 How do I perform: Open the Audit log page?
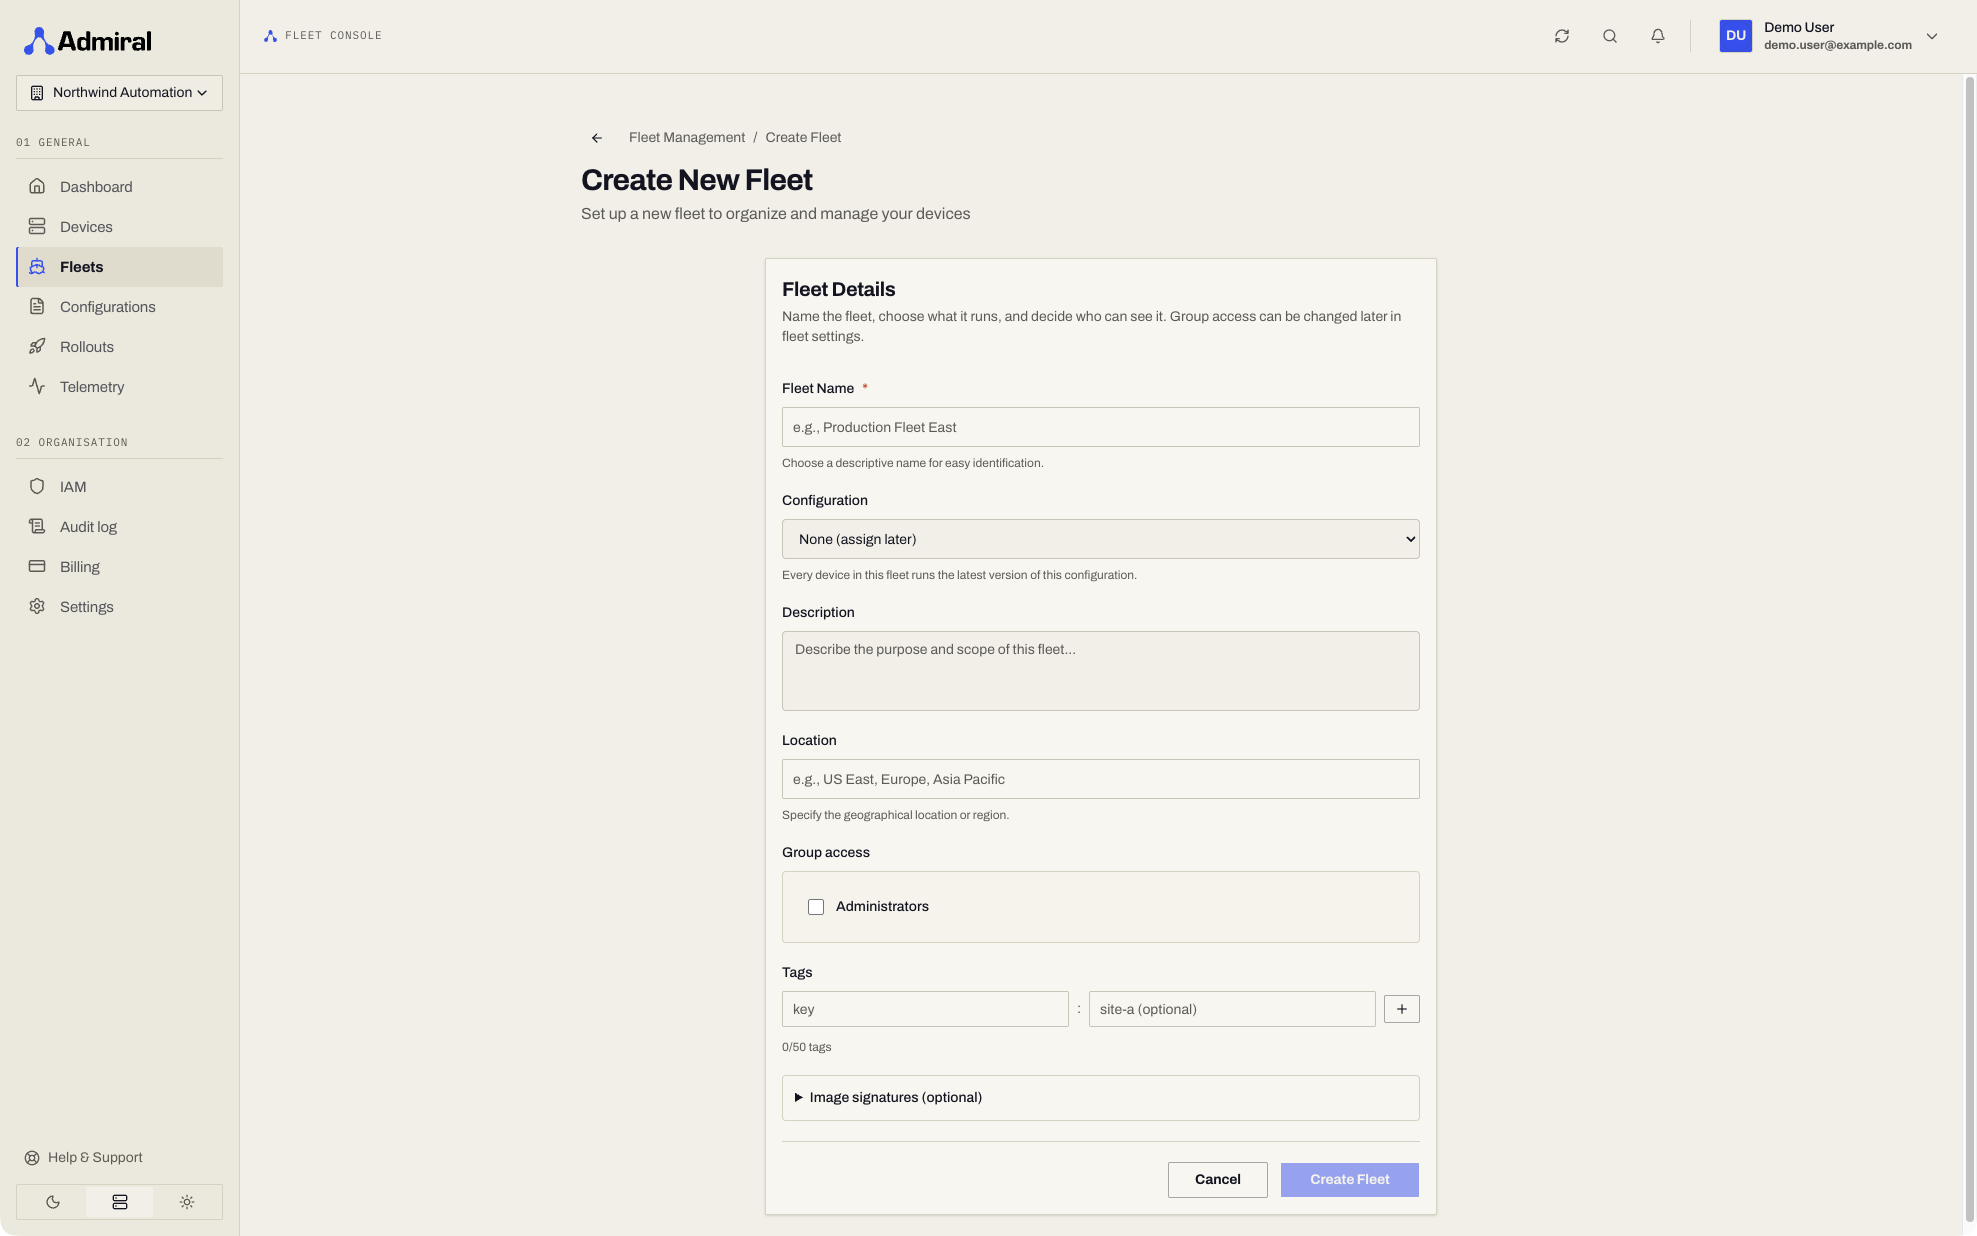click(x=120, y=527)
